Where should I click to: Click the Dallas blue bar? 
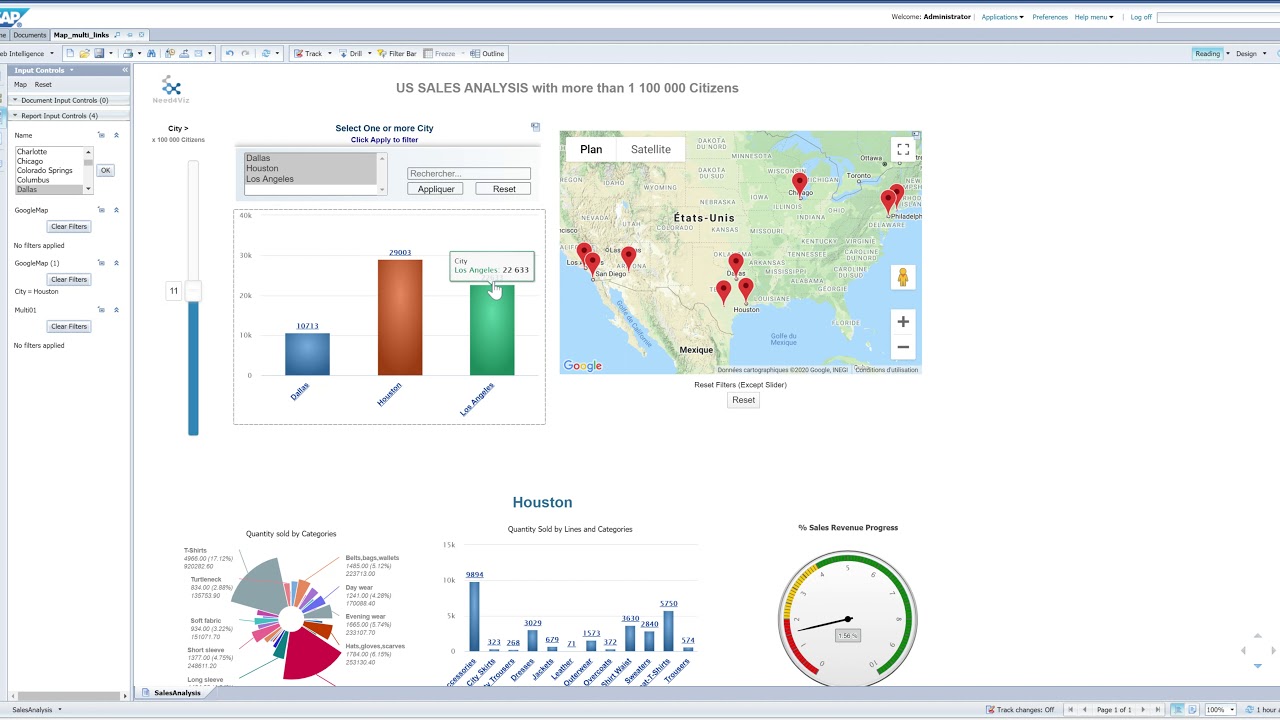(x=307, y=354)
